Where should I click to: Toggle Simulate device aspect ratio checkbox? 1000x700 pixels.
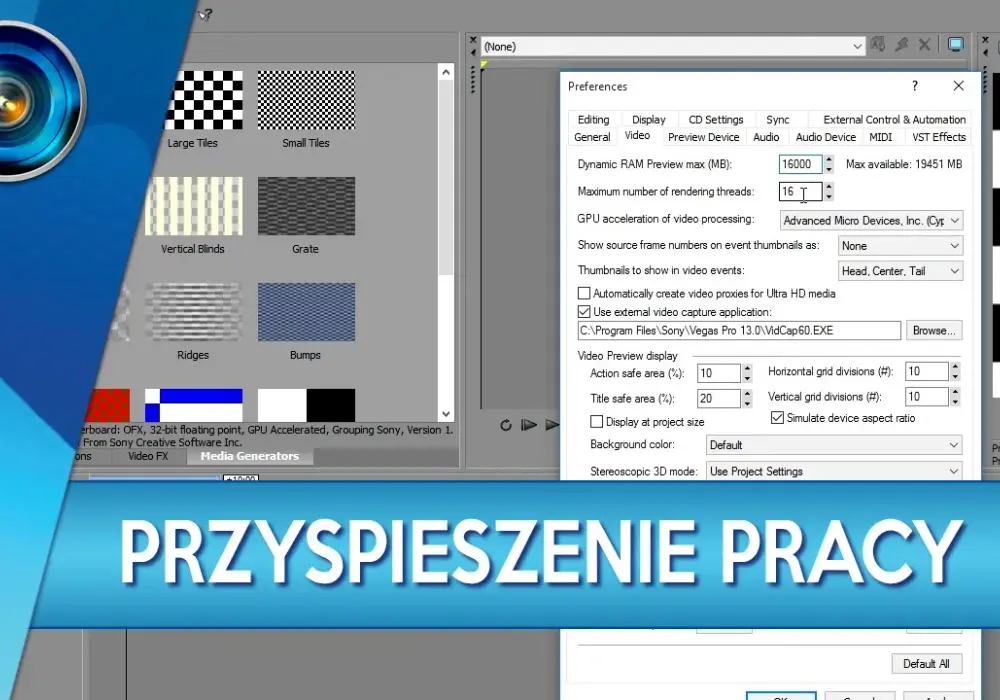(777, 418)
